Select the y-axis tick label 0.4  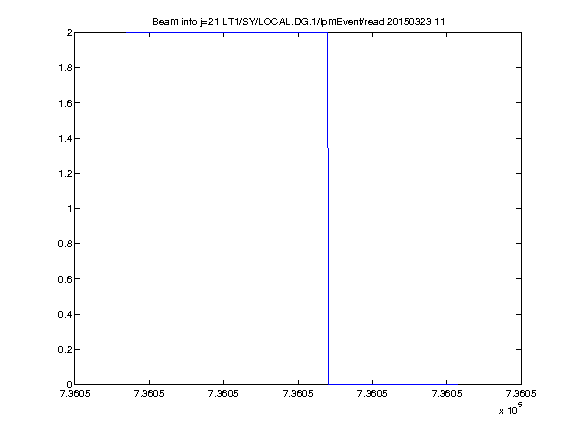pyautogui.click(x=65, y=314)
